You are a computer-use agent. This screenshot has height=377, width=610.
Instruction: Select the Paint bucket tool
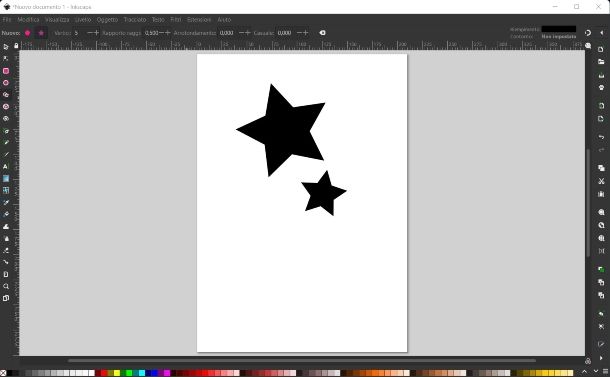point(6,214)
